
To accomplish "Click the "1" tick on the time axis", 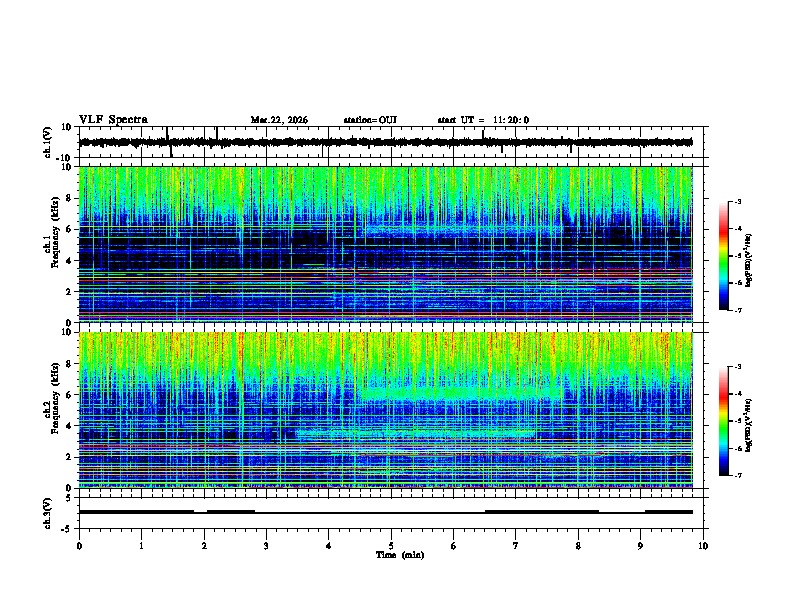I will (x=141, y=546).
